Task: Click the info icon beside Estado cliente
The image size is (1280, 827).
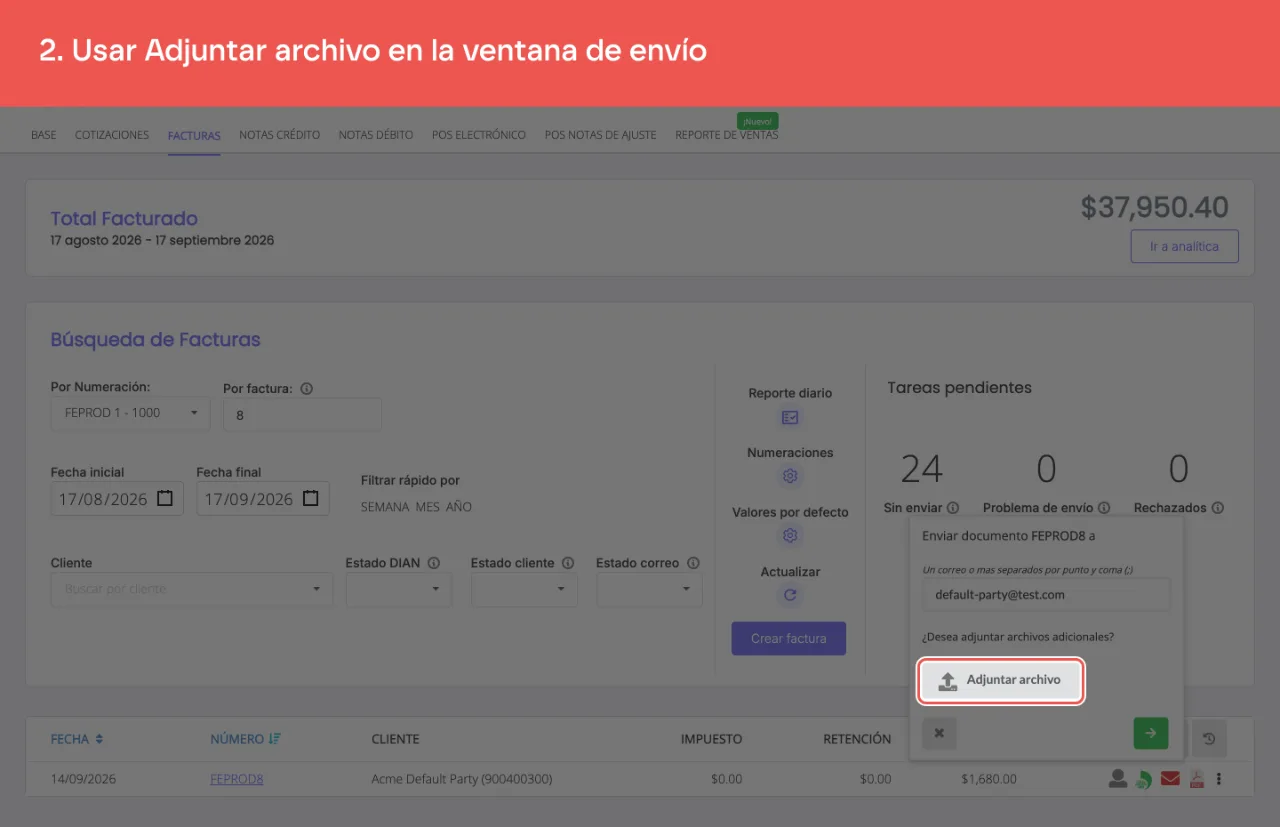Action: pos(568,563)
